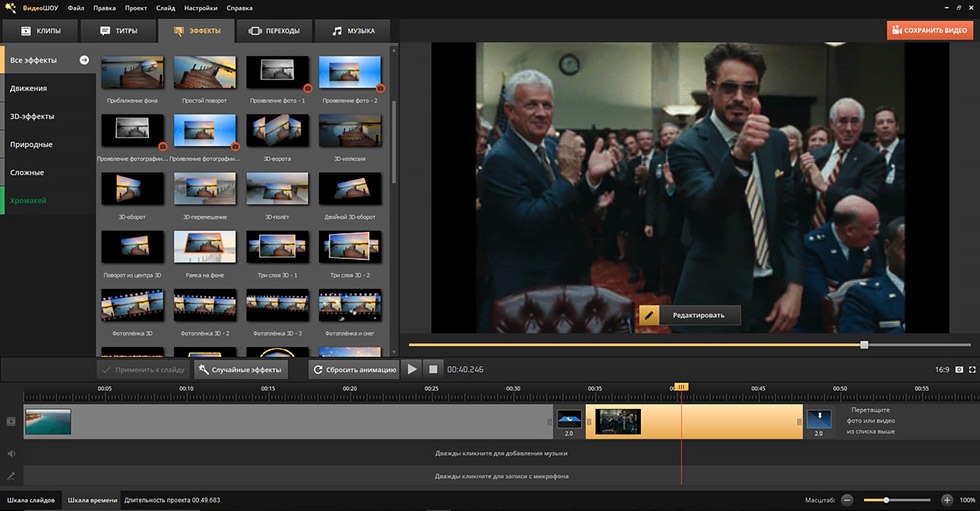
Task: Select the highlighted courtroom clip on timeline
Action: 694,422
